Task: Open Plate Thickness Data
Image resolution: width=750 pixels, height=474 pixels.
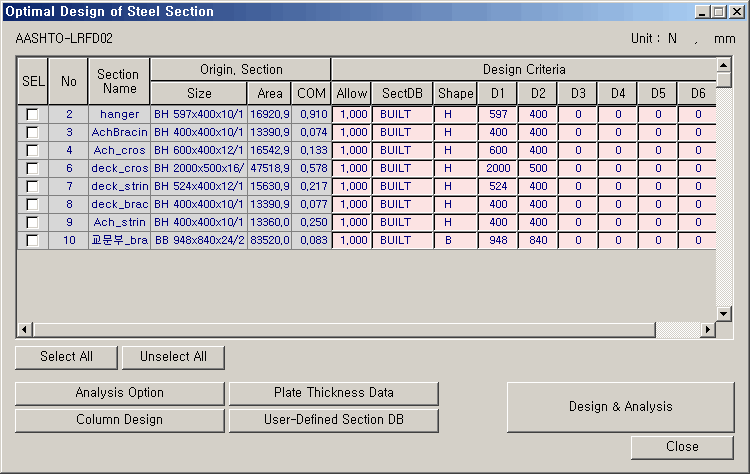Action: 334,393
